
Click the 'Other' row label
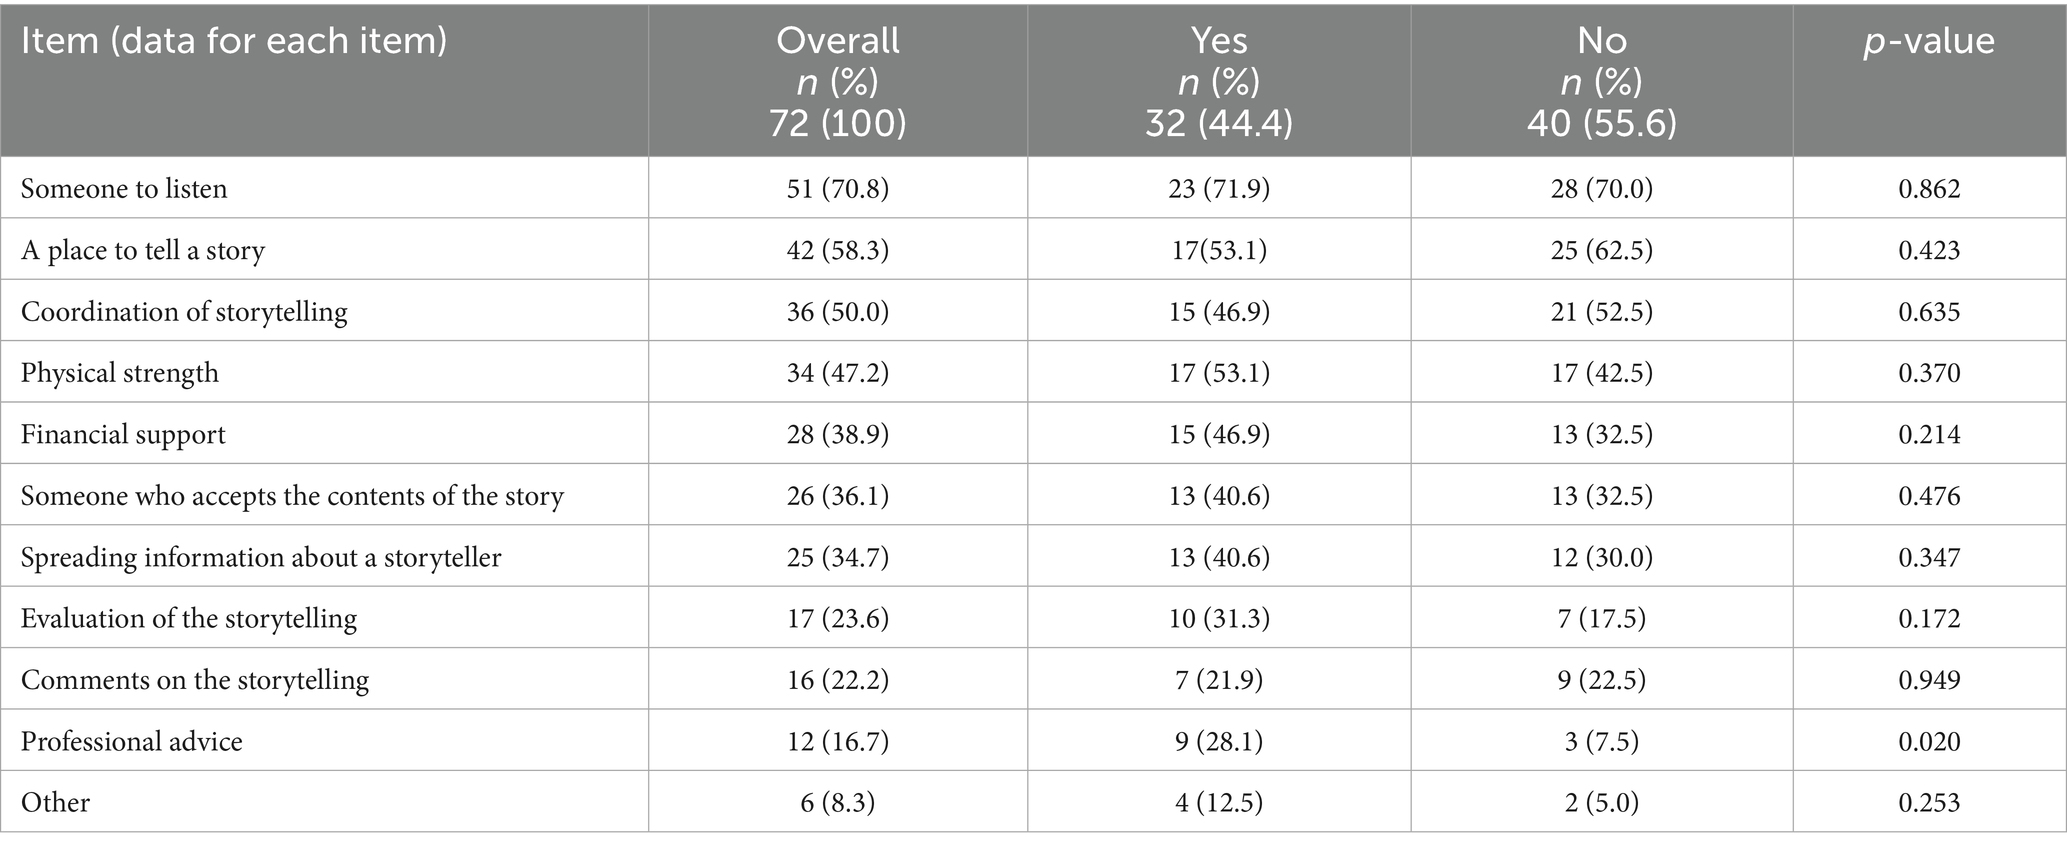[55, 803]
